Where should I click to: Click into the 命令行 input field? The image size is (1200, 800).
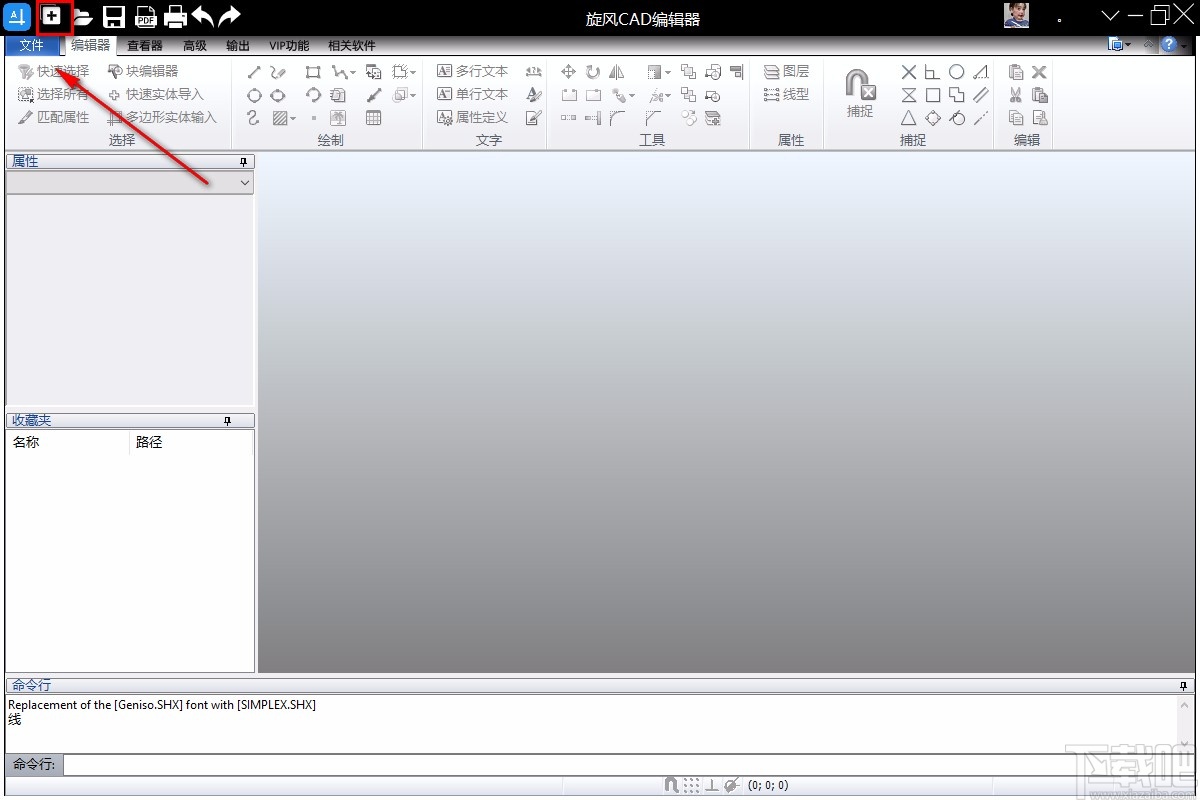click(x=628, y=765)
